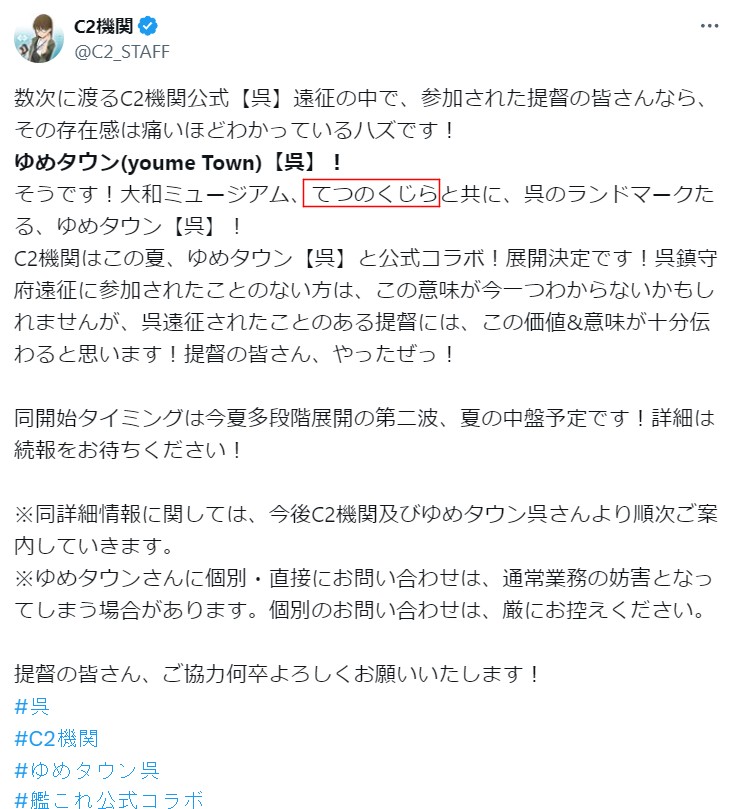This screenshot has width=733, height=809.
Task: Click the blue verified checkmark badge
Action: click(148, 26)
